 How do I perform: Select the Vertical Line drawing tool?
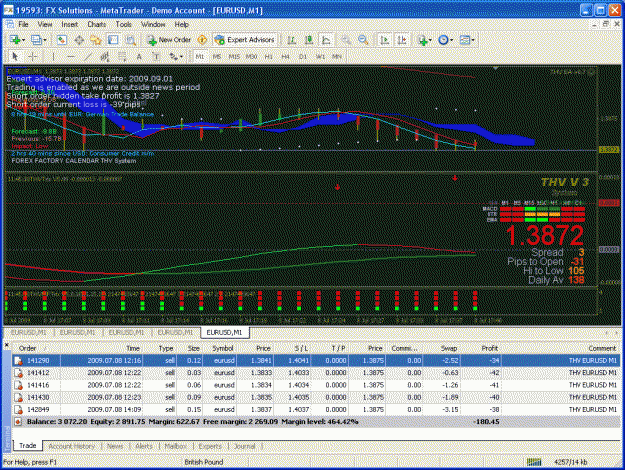click(x=53, y=57)
